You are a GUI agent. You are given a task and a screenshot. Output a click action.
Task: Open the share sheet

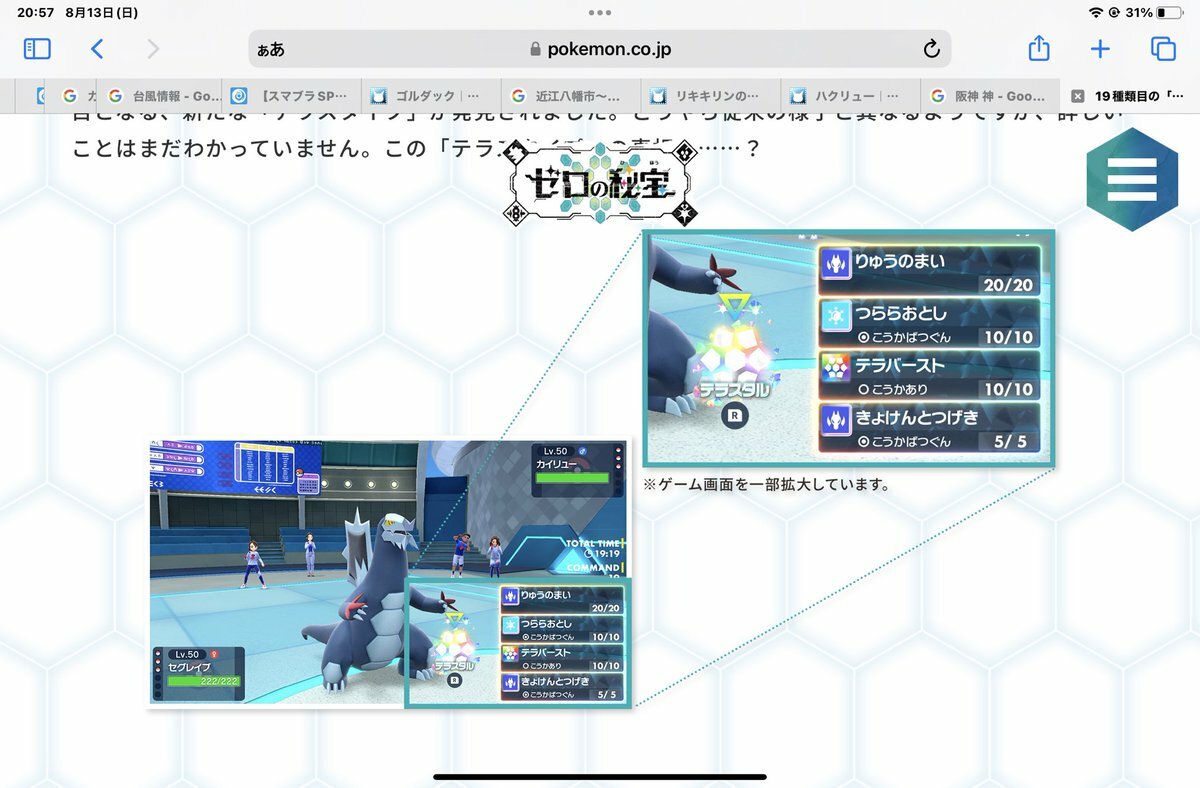coord(1039,48)
